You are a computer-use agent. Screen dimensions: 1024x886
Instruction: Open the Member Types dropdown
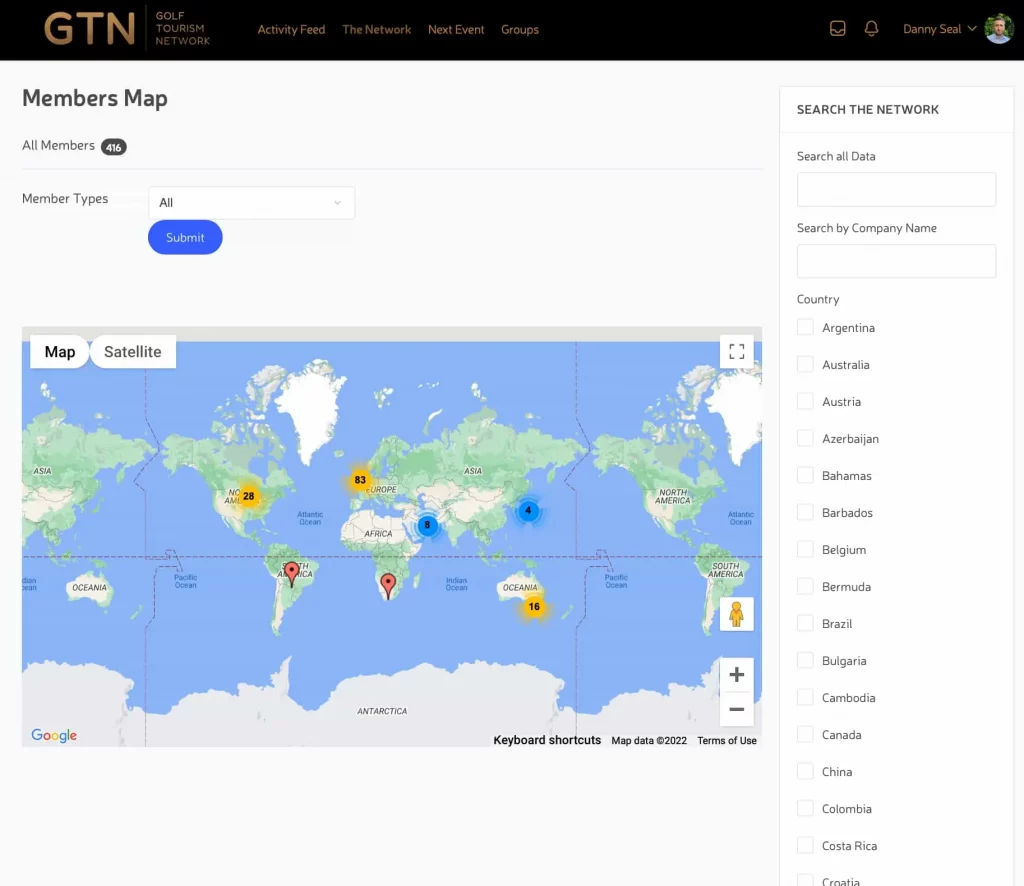[x=251, y=203]
